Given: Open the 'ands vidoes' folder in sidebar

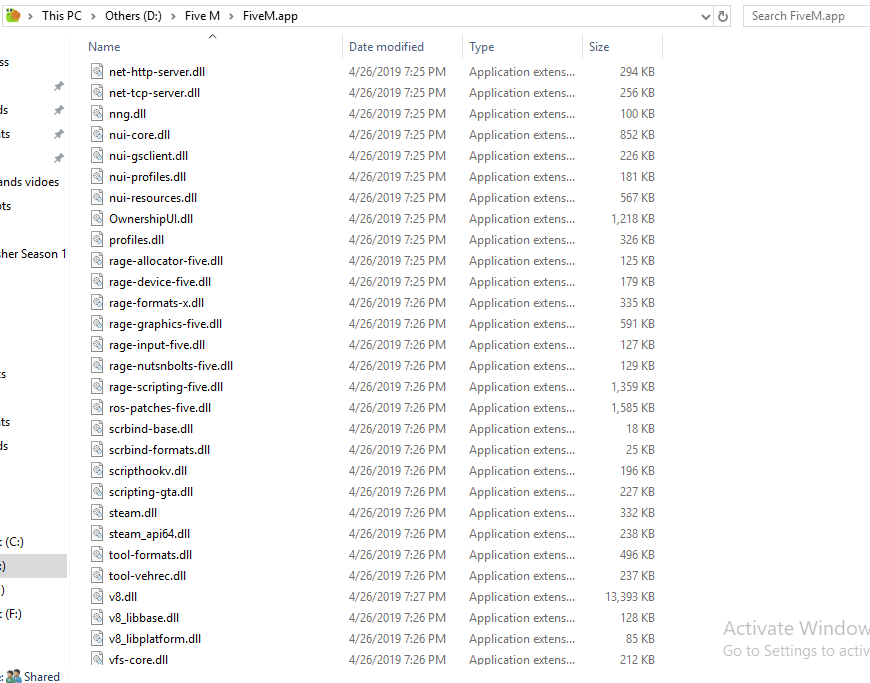Looking at the screenshot, I should pos(29,181).
